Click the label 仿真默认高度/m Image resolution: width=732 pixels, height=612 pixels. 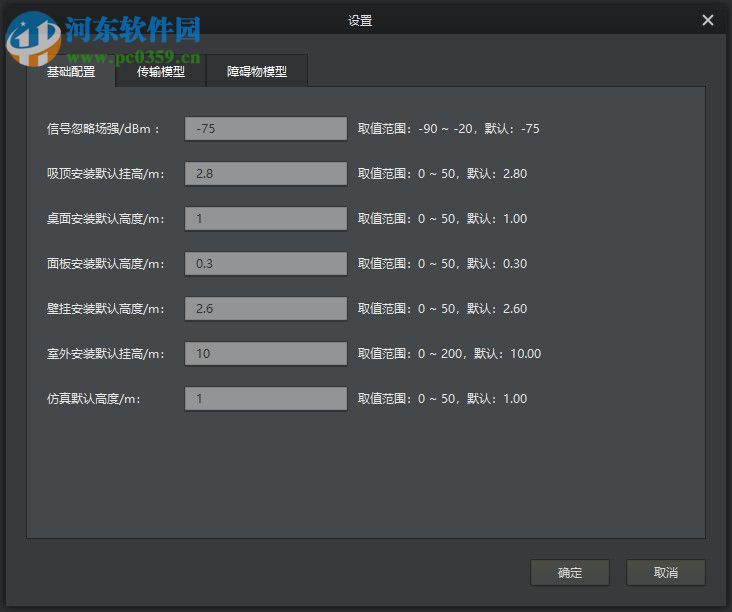[x=94, y=399]
